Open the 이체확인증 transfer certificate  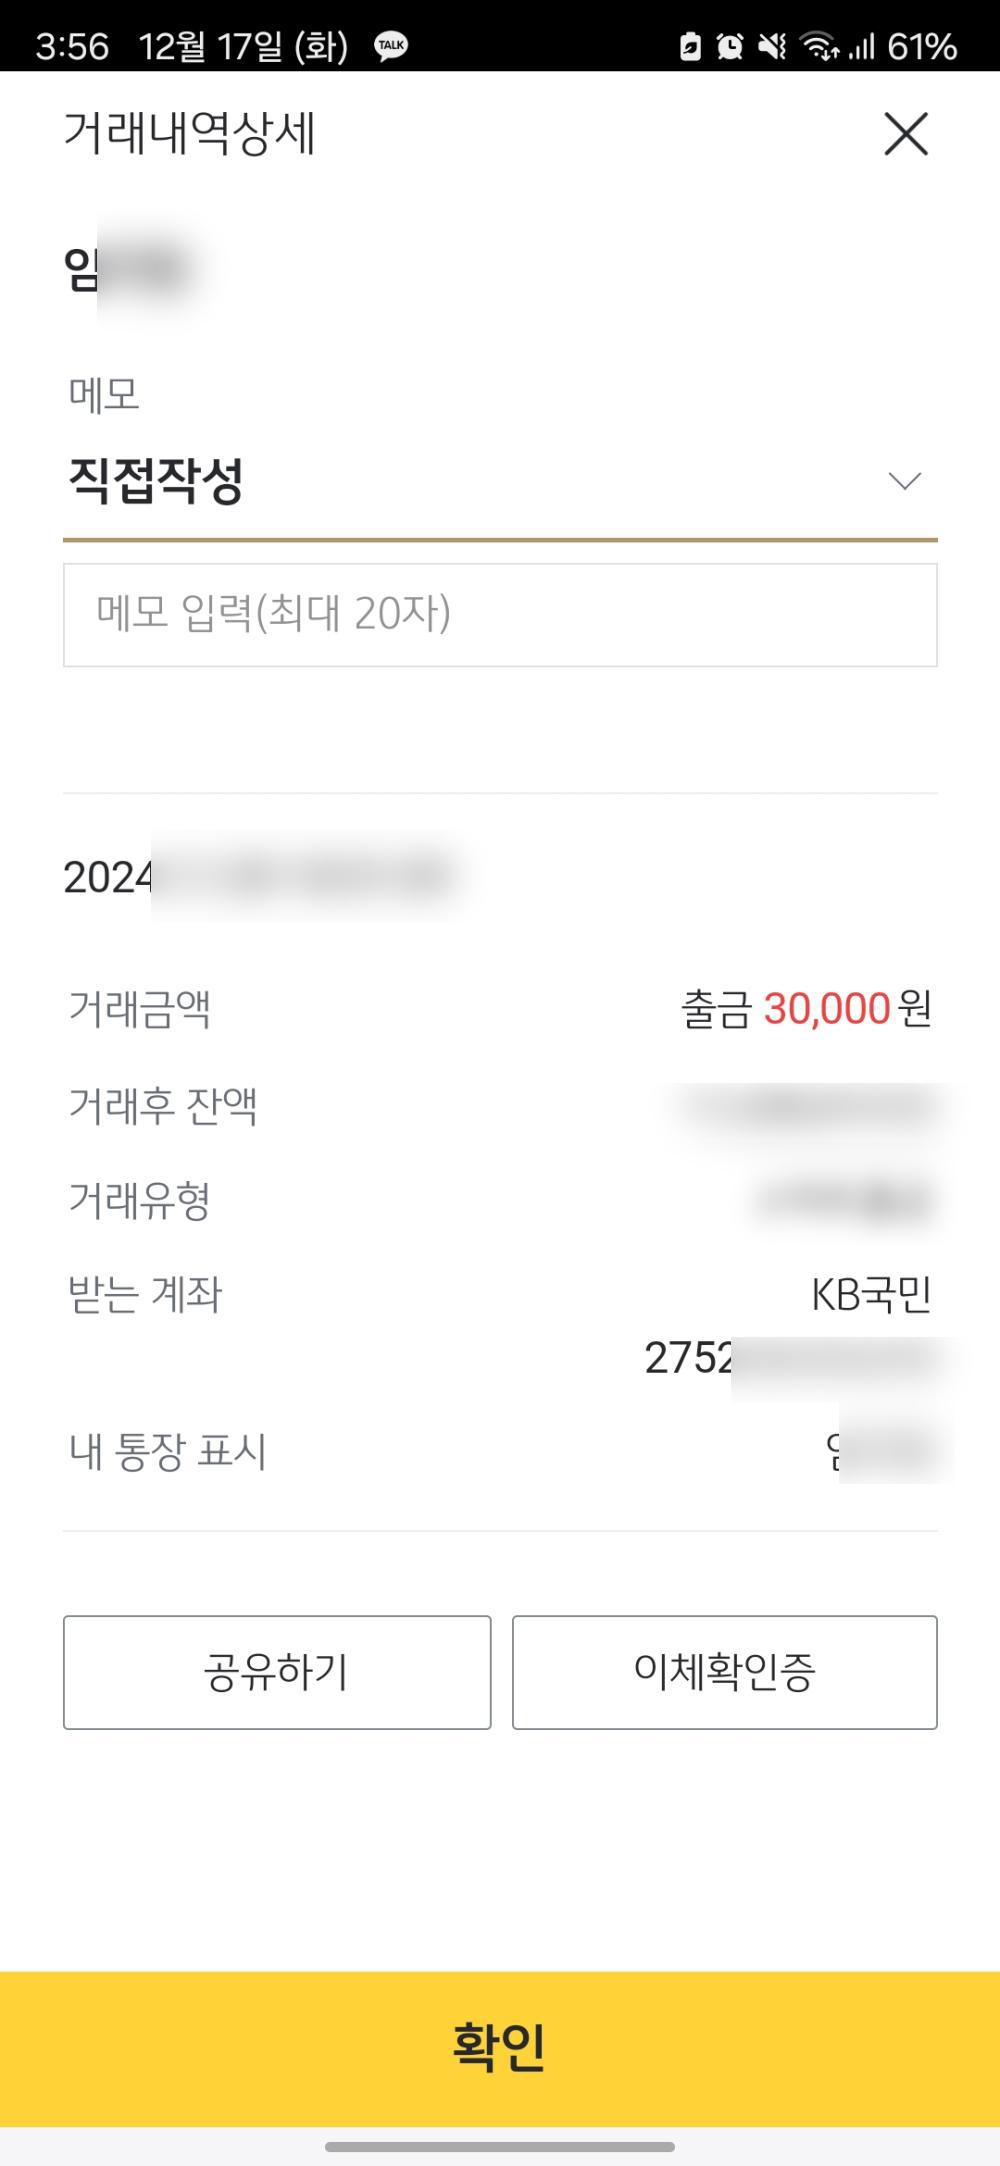(724, 1672)
